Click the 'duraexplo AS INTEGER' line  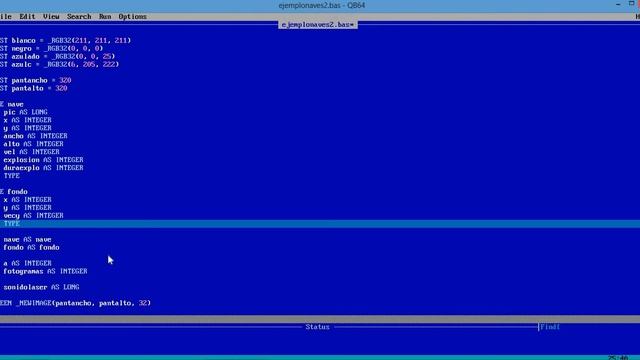(x=43, y=168)
